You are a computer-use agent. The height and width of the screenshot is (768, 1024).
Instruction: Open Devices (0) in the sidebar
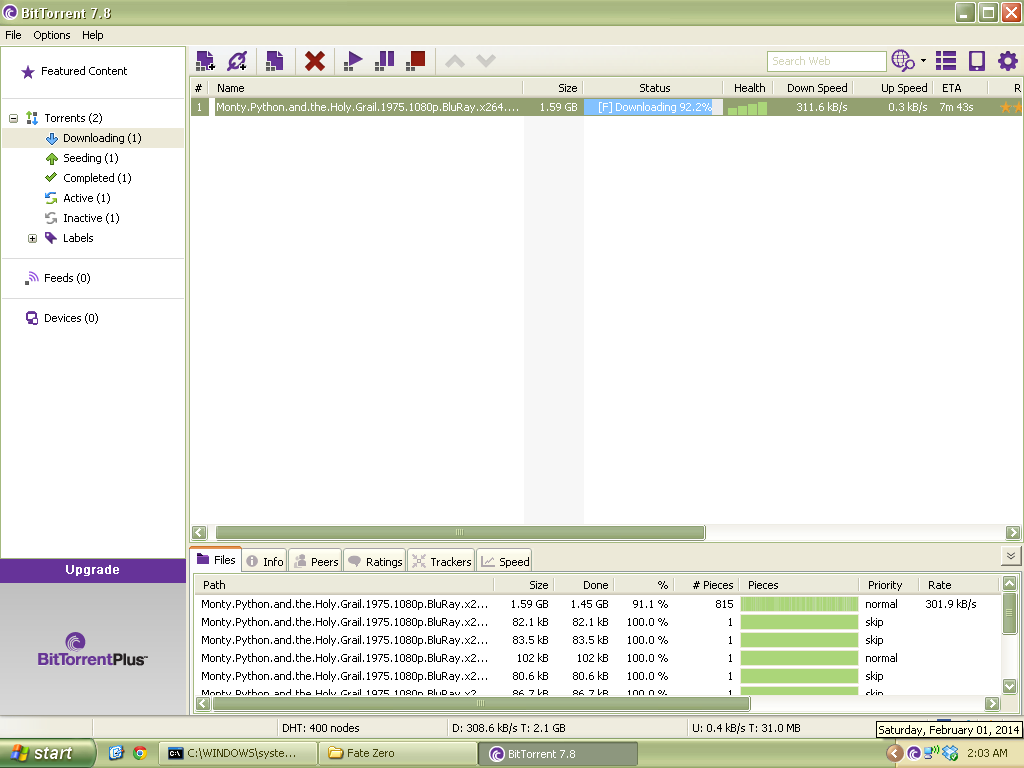coord(71,318)
